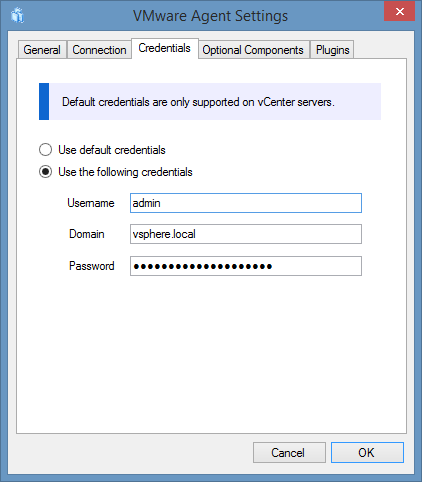This screenshot has width=422, height=482.
Task: Click the VMware Agent Settings title text
Action: (210, 16)
